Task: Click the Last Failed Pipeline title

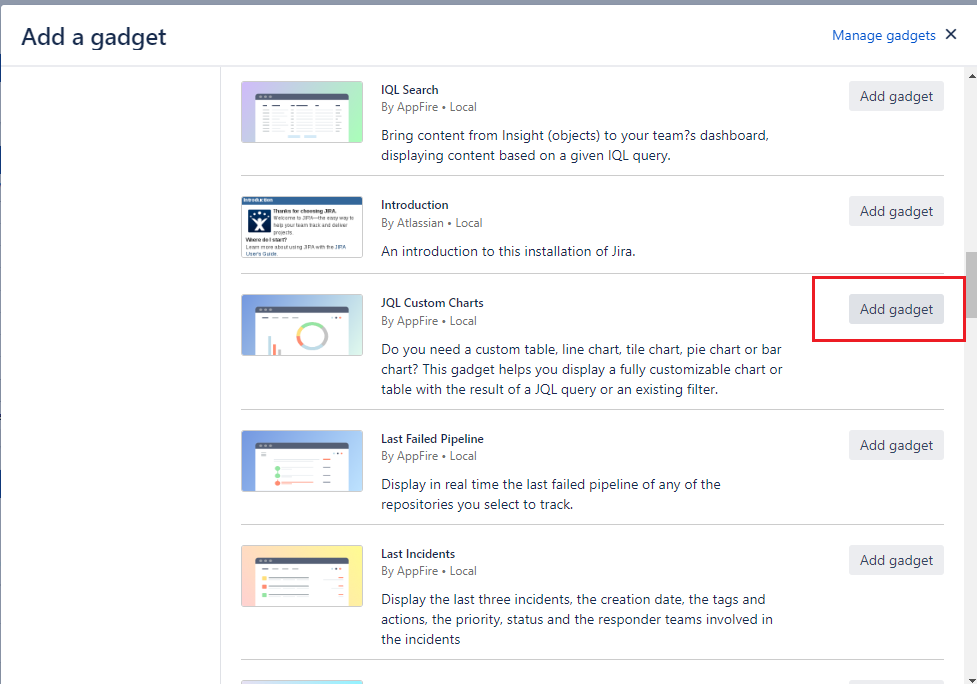Action: [x=432, y=439]
